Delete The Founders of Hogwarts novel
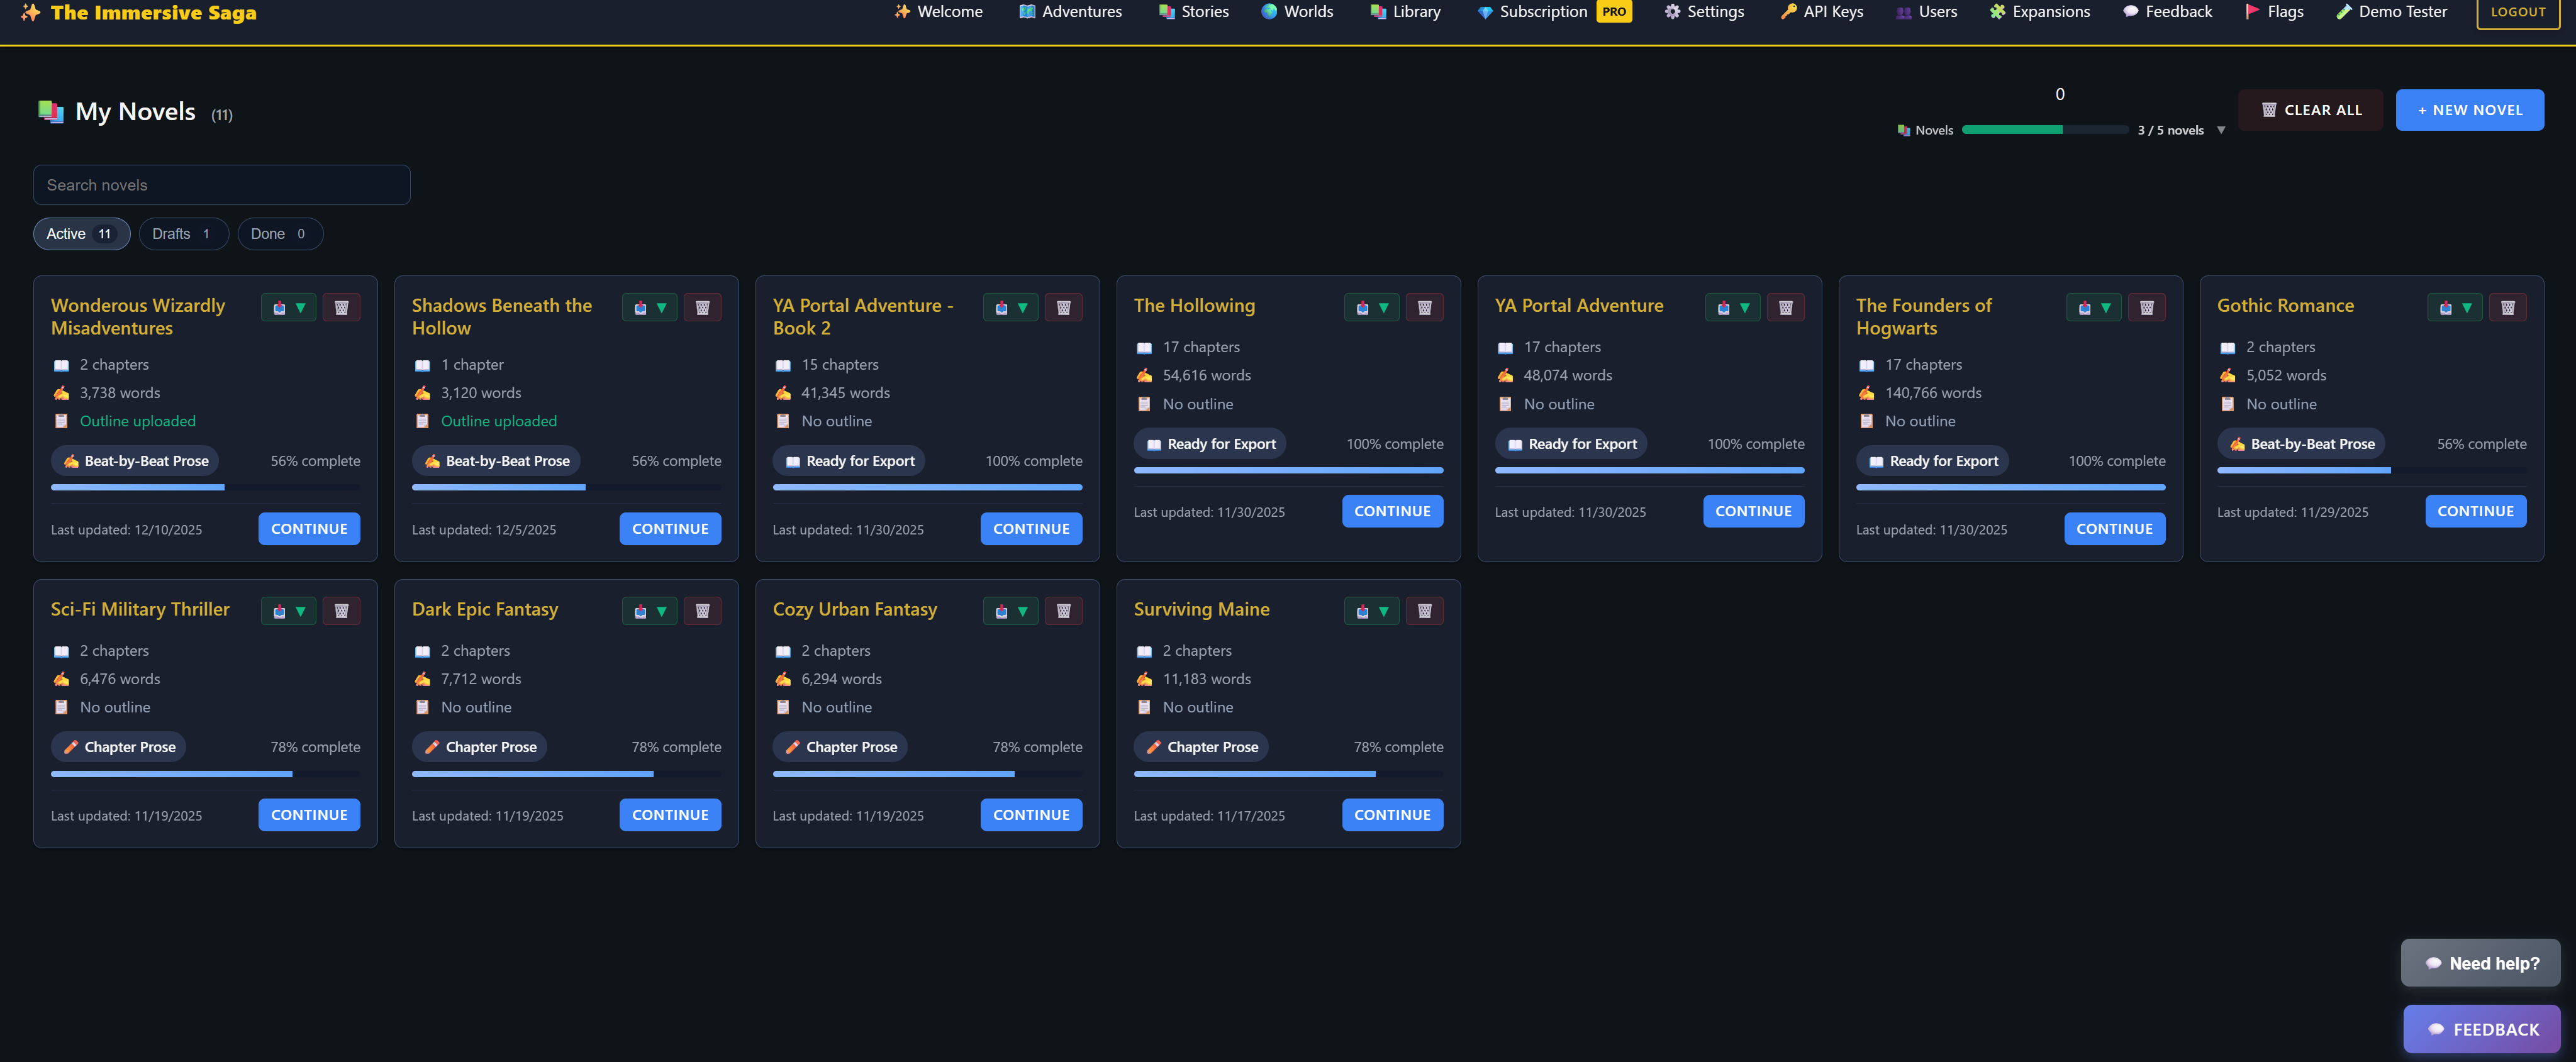The height and width of the screenshot is (1062, 2576). point(2146,308)
